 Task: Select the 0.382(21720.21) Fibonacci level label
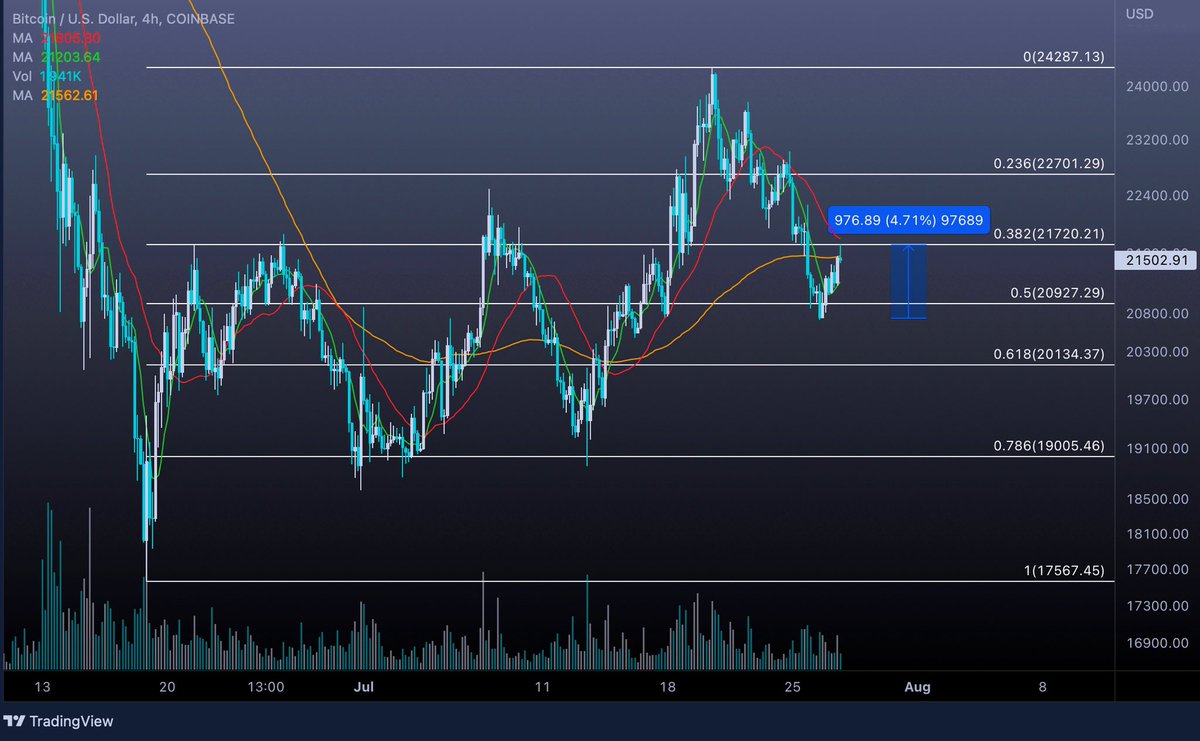pyautogui.click(x=1049, y=234)
